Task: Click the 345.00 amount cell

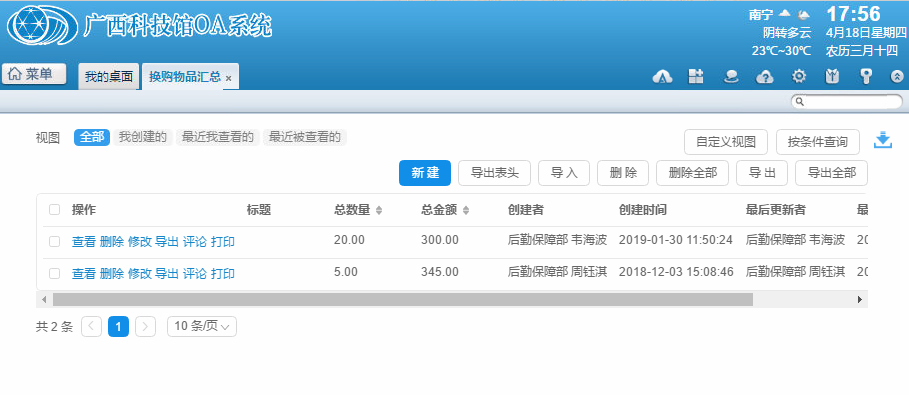Action: click(440, 271)
